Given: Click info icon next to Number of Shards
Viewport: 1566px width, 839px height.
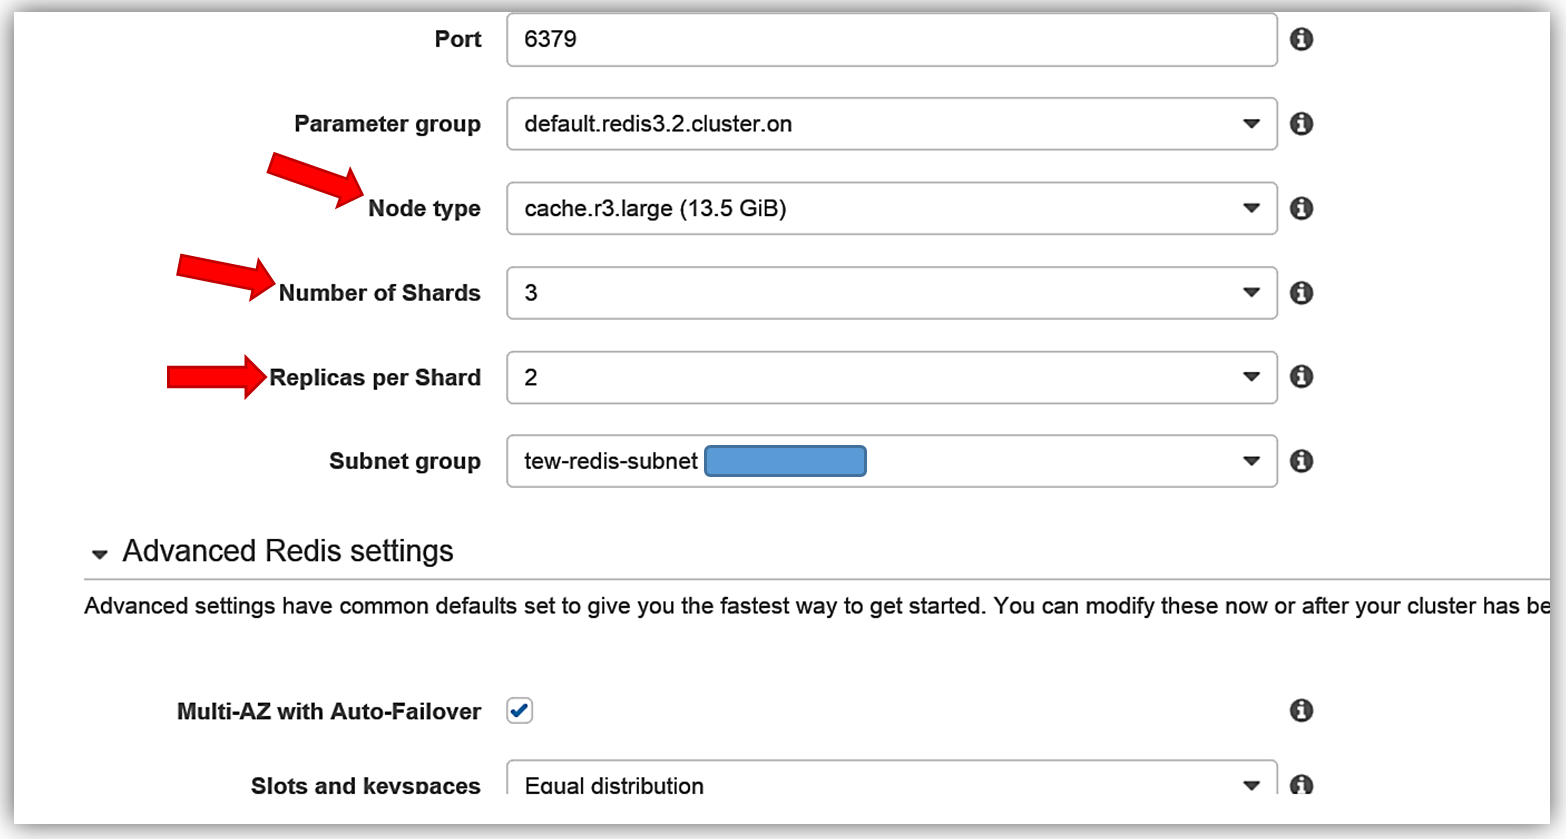Looking at the screenshot, I should coord(1301,293).
